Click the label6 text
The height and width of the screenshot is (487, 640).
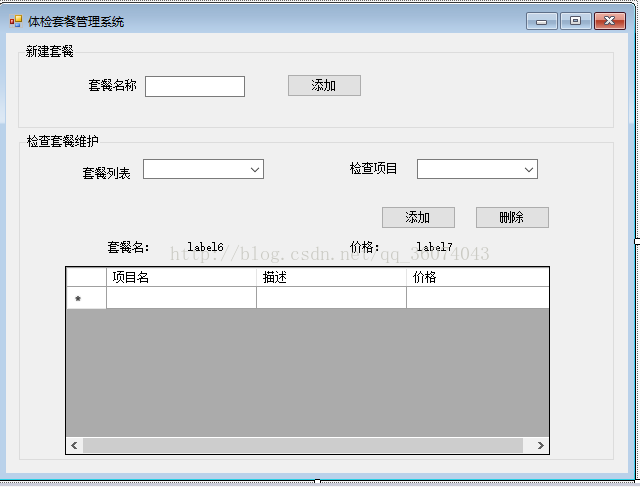point(205,247)
